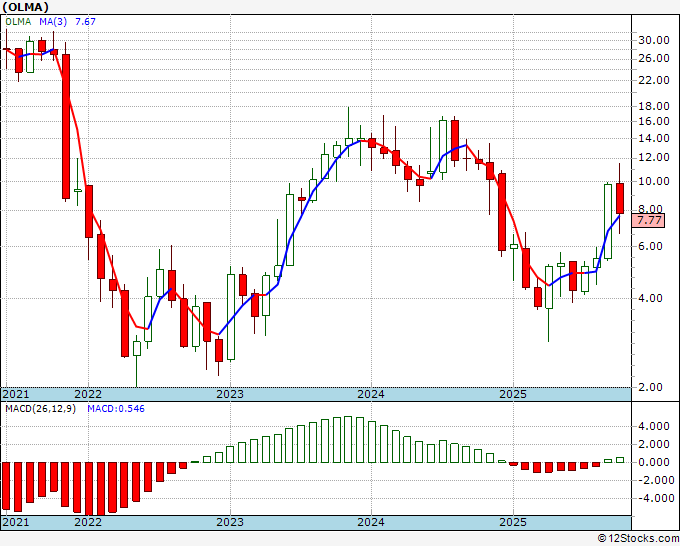
Task: Click the MACD:0.546 value readout
Action: [116, 409]
